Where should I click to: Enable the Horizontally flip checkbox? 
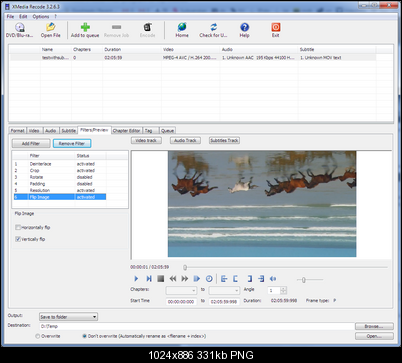(18, 227)
